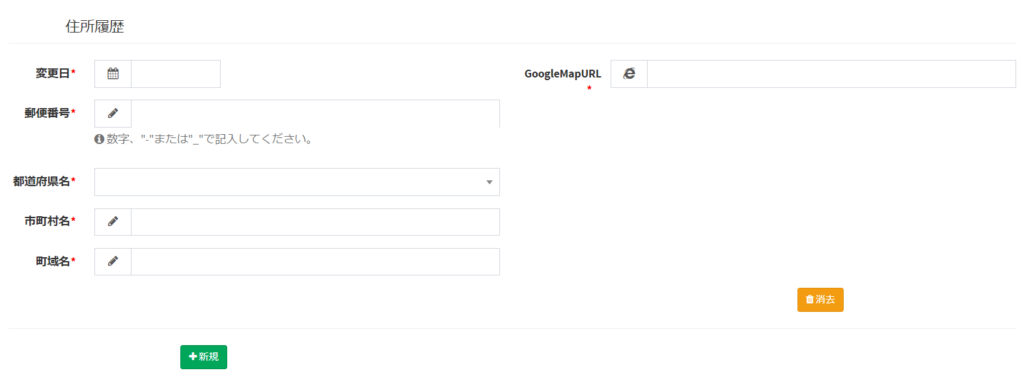
Task: Focus the 郵便番号 text field
Action: click(x=315, y=113)
